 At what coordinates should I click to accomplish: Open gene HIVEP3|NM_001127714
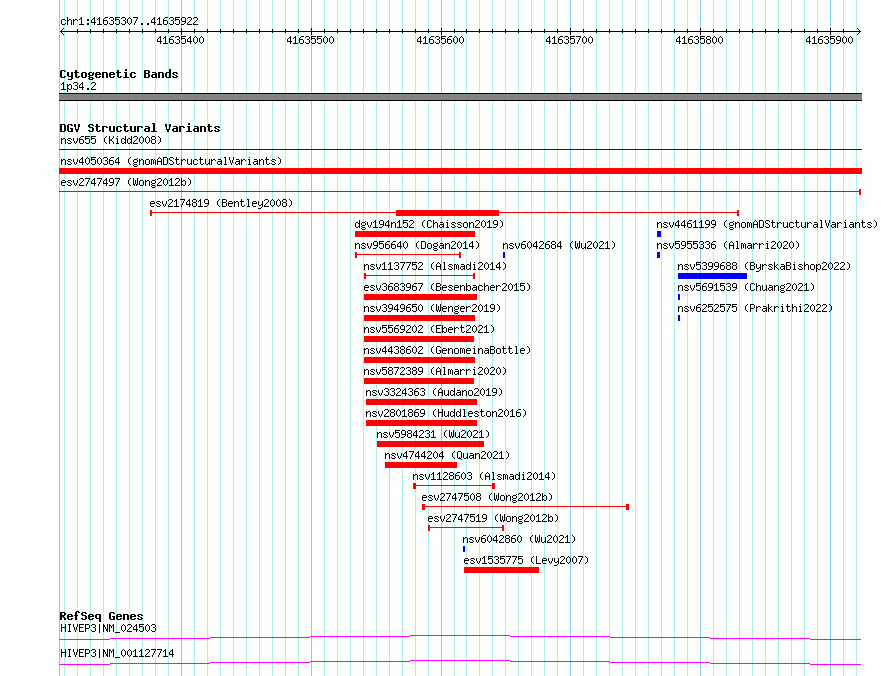click(x=117, y=653)
